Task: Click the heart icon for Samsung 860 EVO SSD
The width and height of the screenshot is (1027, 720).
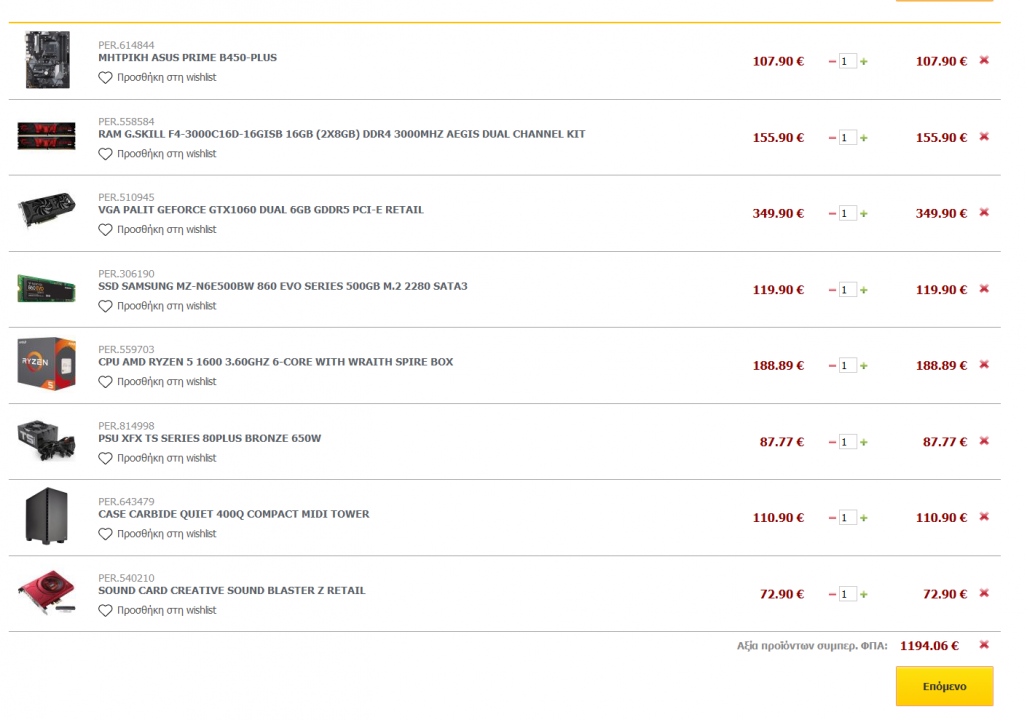Action: tap(105, 306)
